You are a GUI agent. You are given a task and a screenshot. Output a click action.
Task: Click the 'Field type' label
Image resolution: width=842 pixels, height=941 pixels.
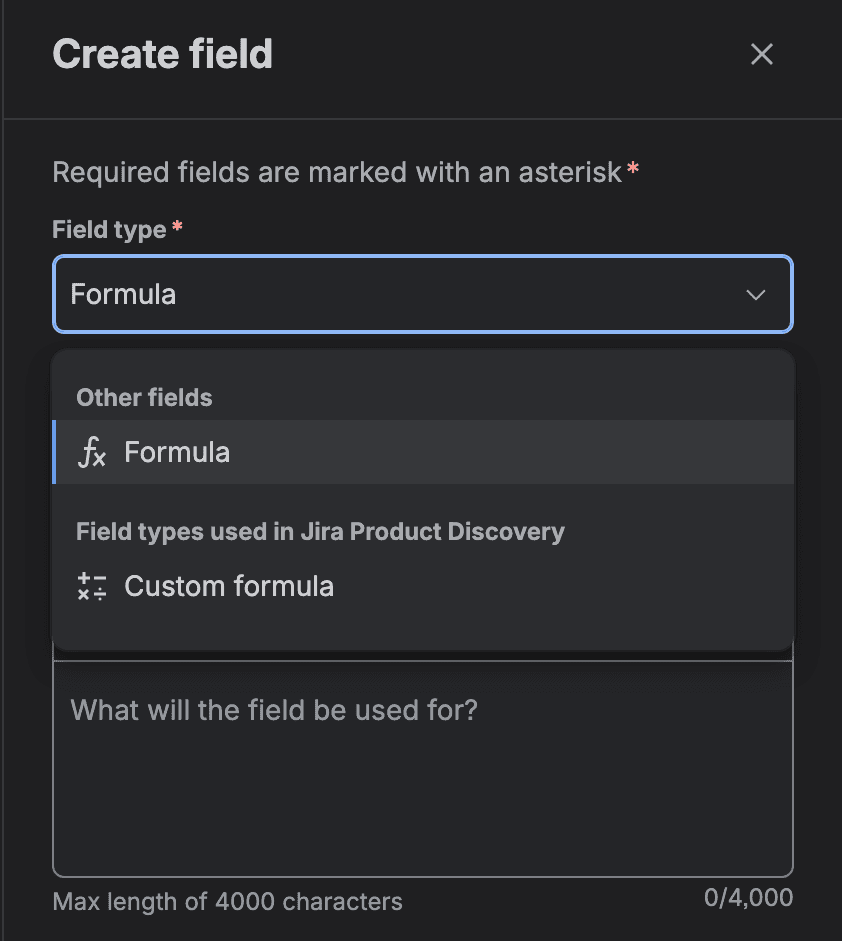pyautogui.click(x=109, y=229)
